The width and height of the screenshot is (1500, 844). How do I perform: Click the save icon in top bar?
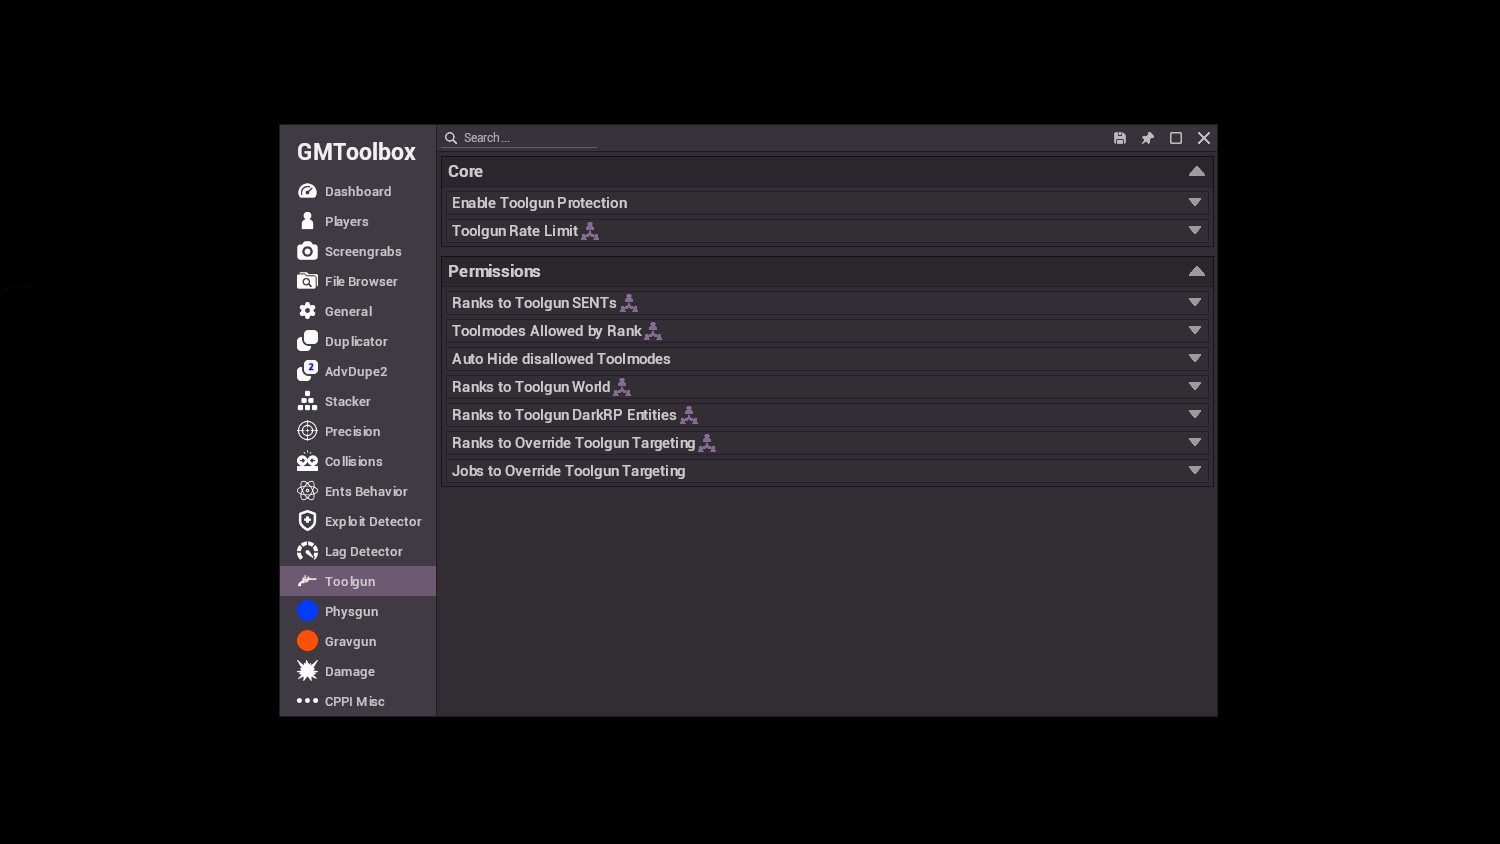(x=1120, y=138)
